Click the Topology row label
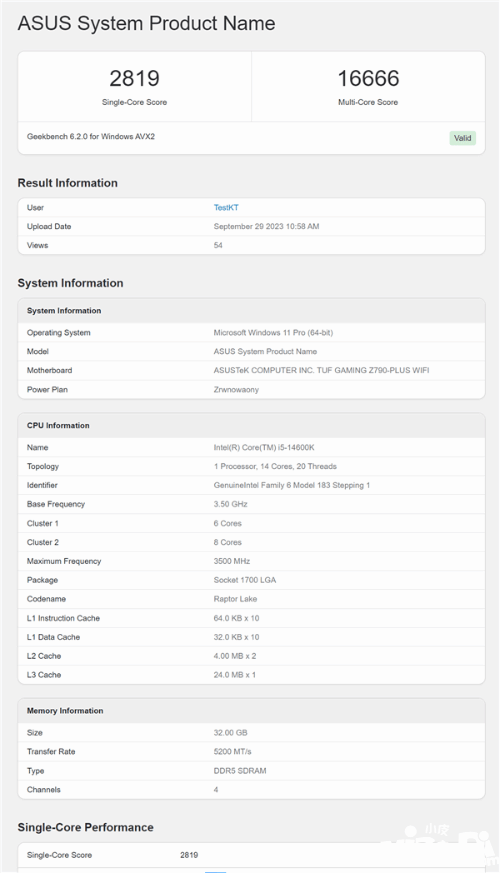500x873 pixels. (42, 466)
